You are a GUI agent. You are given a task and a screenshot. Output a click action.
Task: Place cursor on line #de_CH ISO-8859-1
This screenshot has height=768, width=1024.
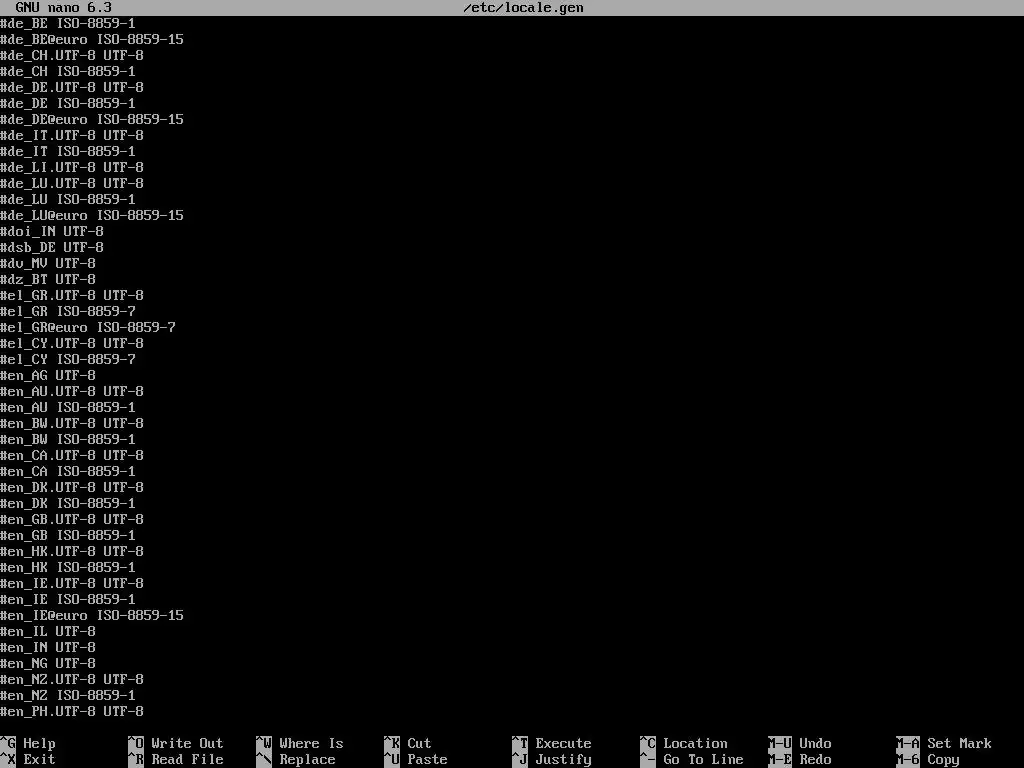68,71
